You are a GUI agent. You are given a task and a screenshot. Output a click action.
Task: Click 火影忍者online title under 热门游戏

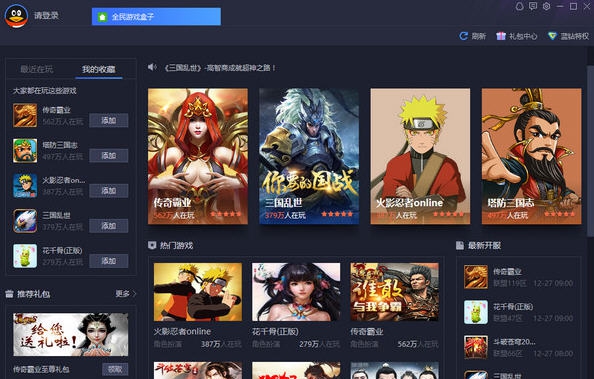(x=182, y=331)
